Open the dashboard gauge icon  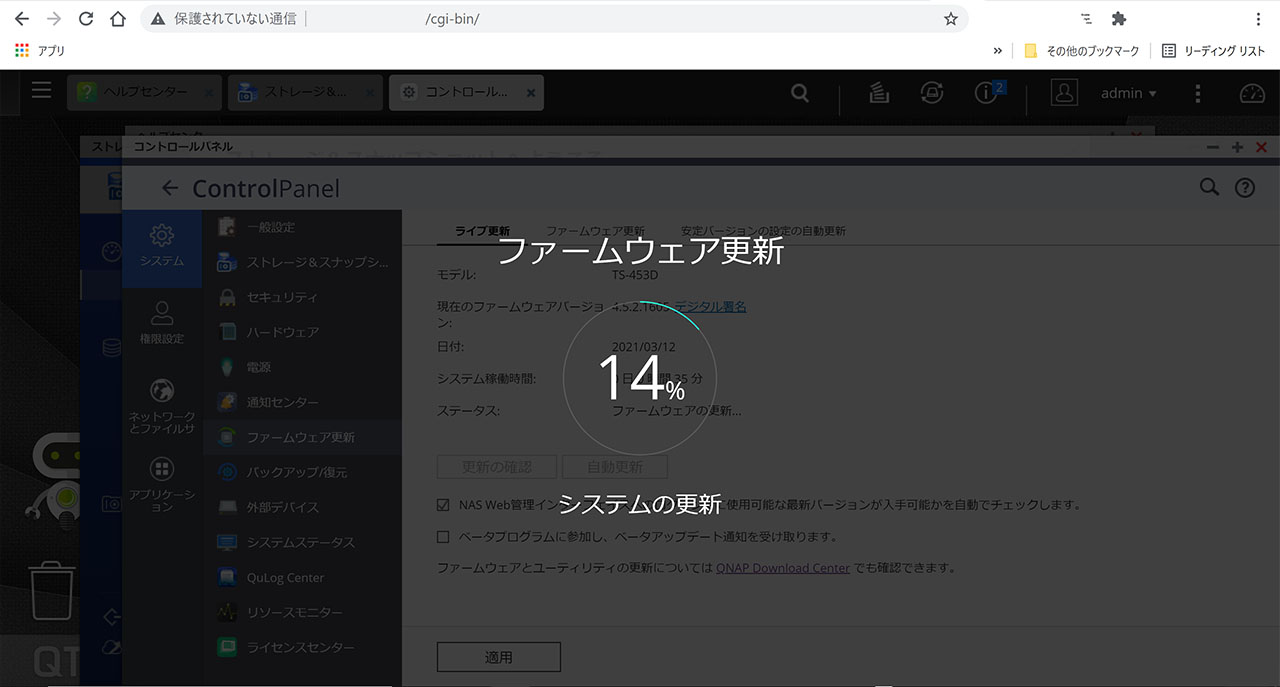(x=1252, y=93)
